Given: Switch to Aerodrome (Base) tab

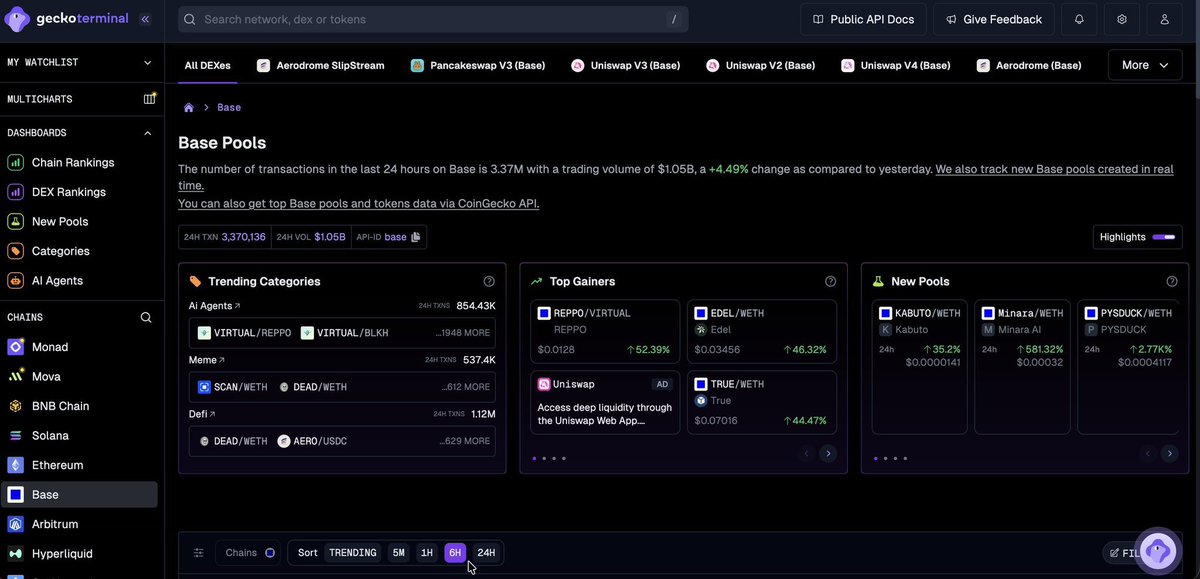Looking at the screenshot, I should (1030, 65).
